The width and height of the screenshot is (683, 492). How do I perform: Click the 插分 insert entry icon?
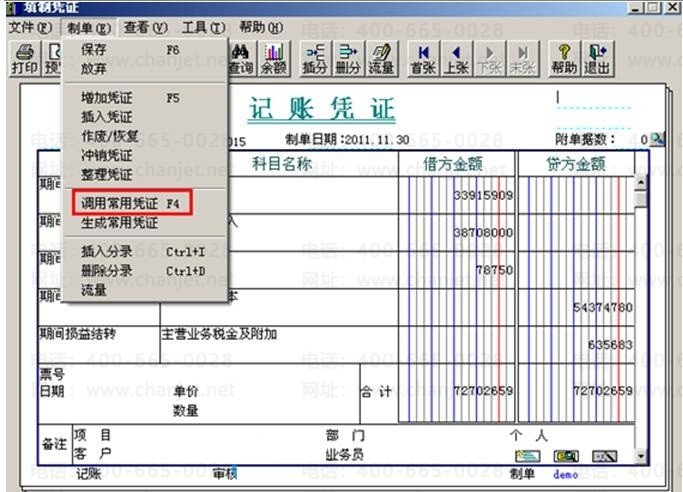pyautogui.click(x=315, y=59)
